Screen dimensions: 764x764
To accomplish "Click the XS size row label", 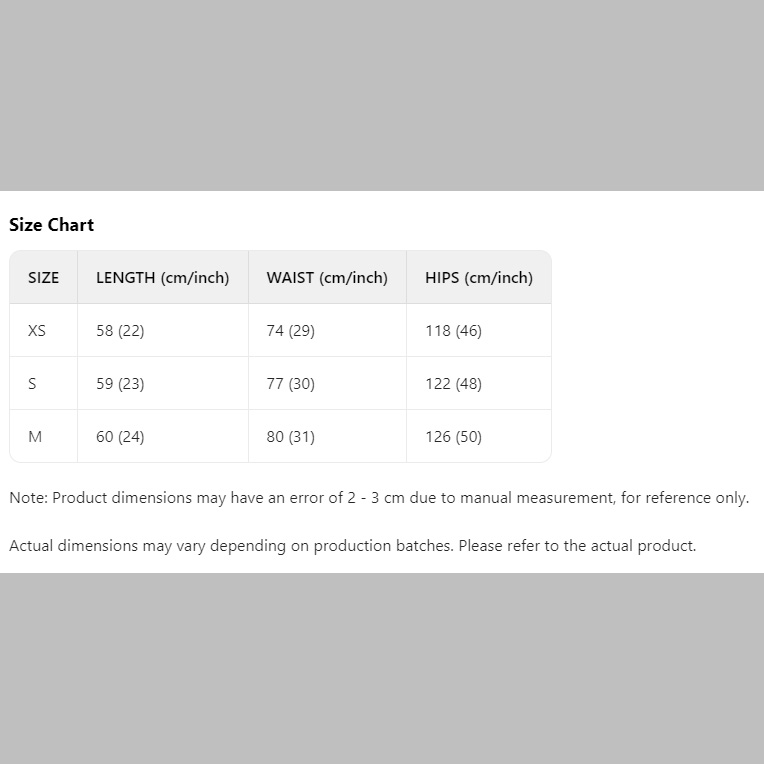I will point(37,331).
